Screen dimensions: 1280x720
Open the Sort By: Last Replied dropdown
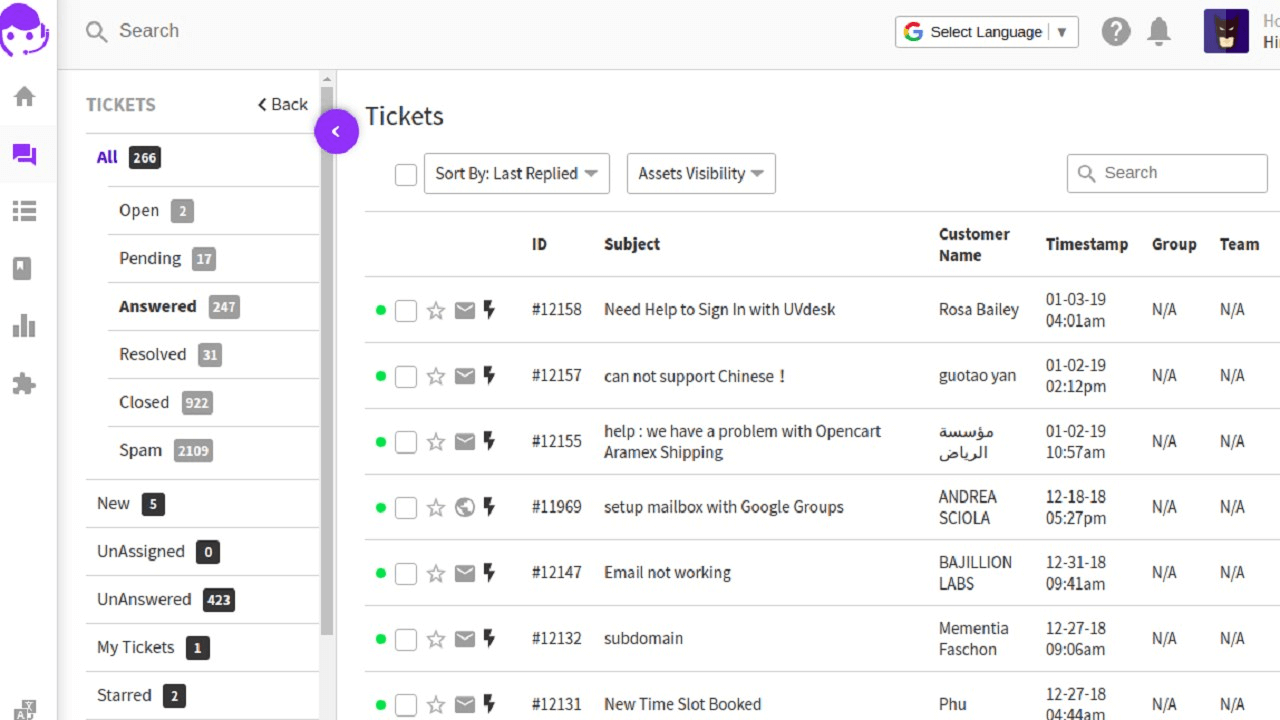pos(516,174)
